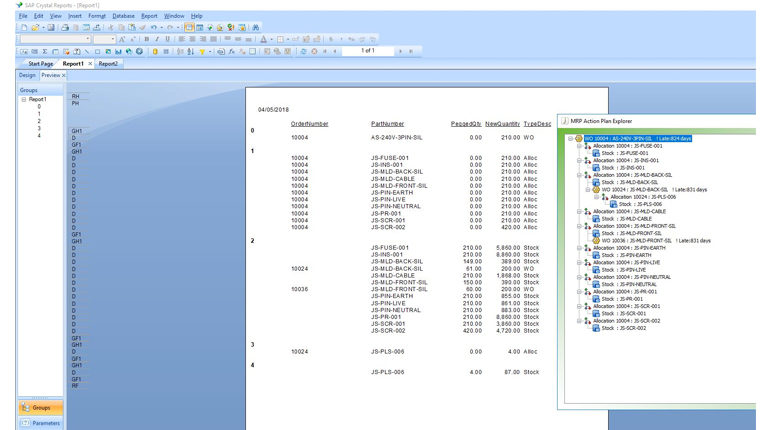Screen dimensions: 770x430
Task: Toggle Bold formatting button
Action: [146, 39]
